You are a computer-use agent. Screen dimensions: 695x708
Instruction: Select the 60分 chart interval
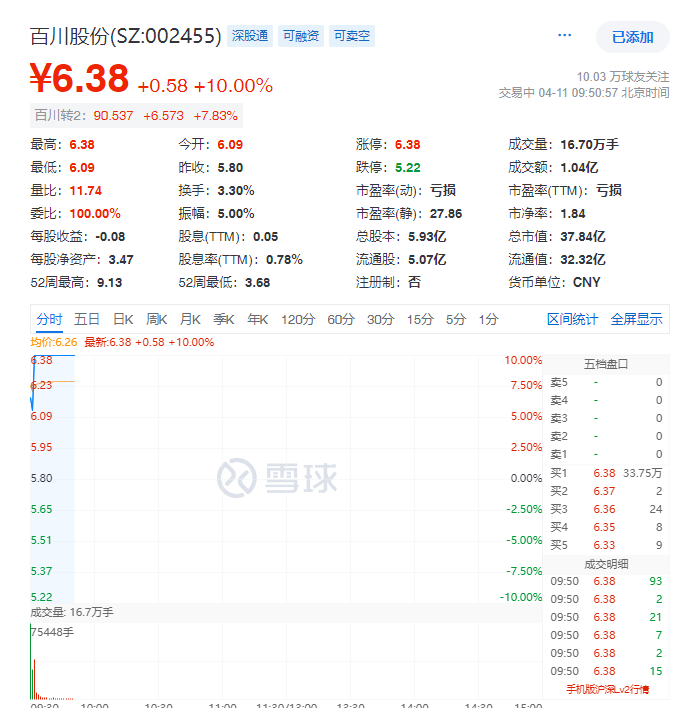click(341, 320)
